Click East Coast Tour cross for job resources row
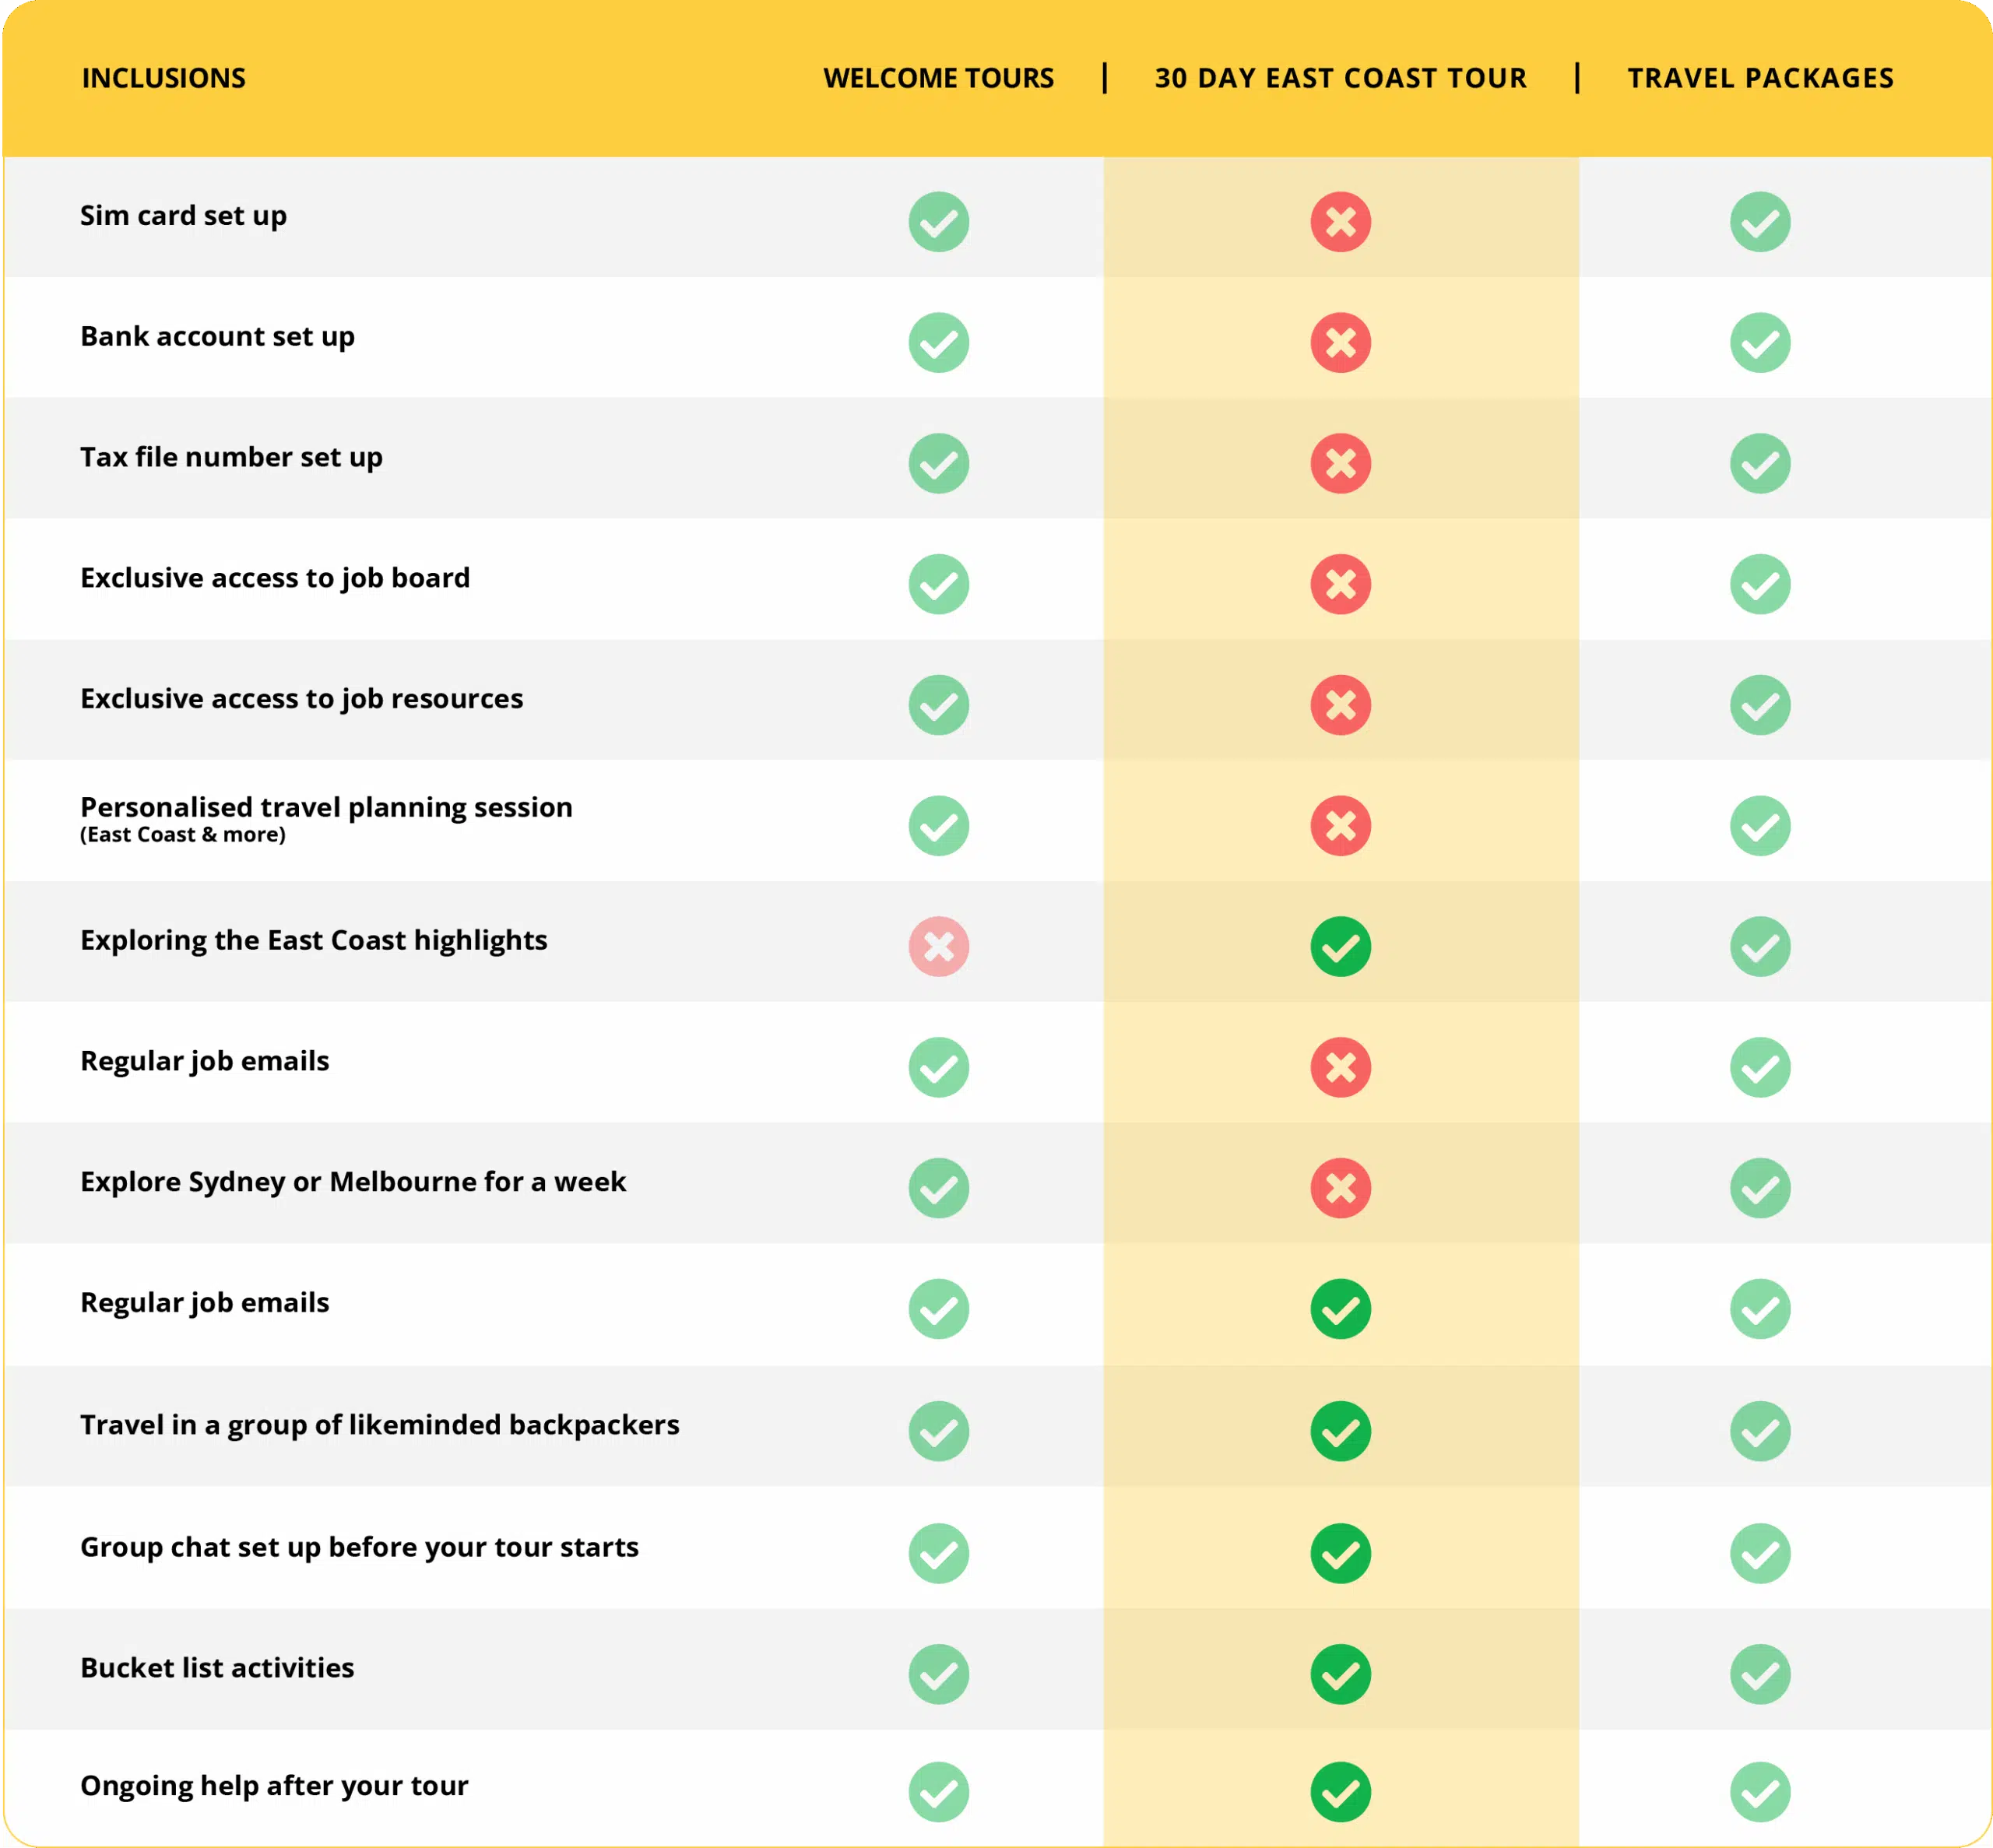Viewport: 1993px width, 1848px height. (x=1340, y=705)
